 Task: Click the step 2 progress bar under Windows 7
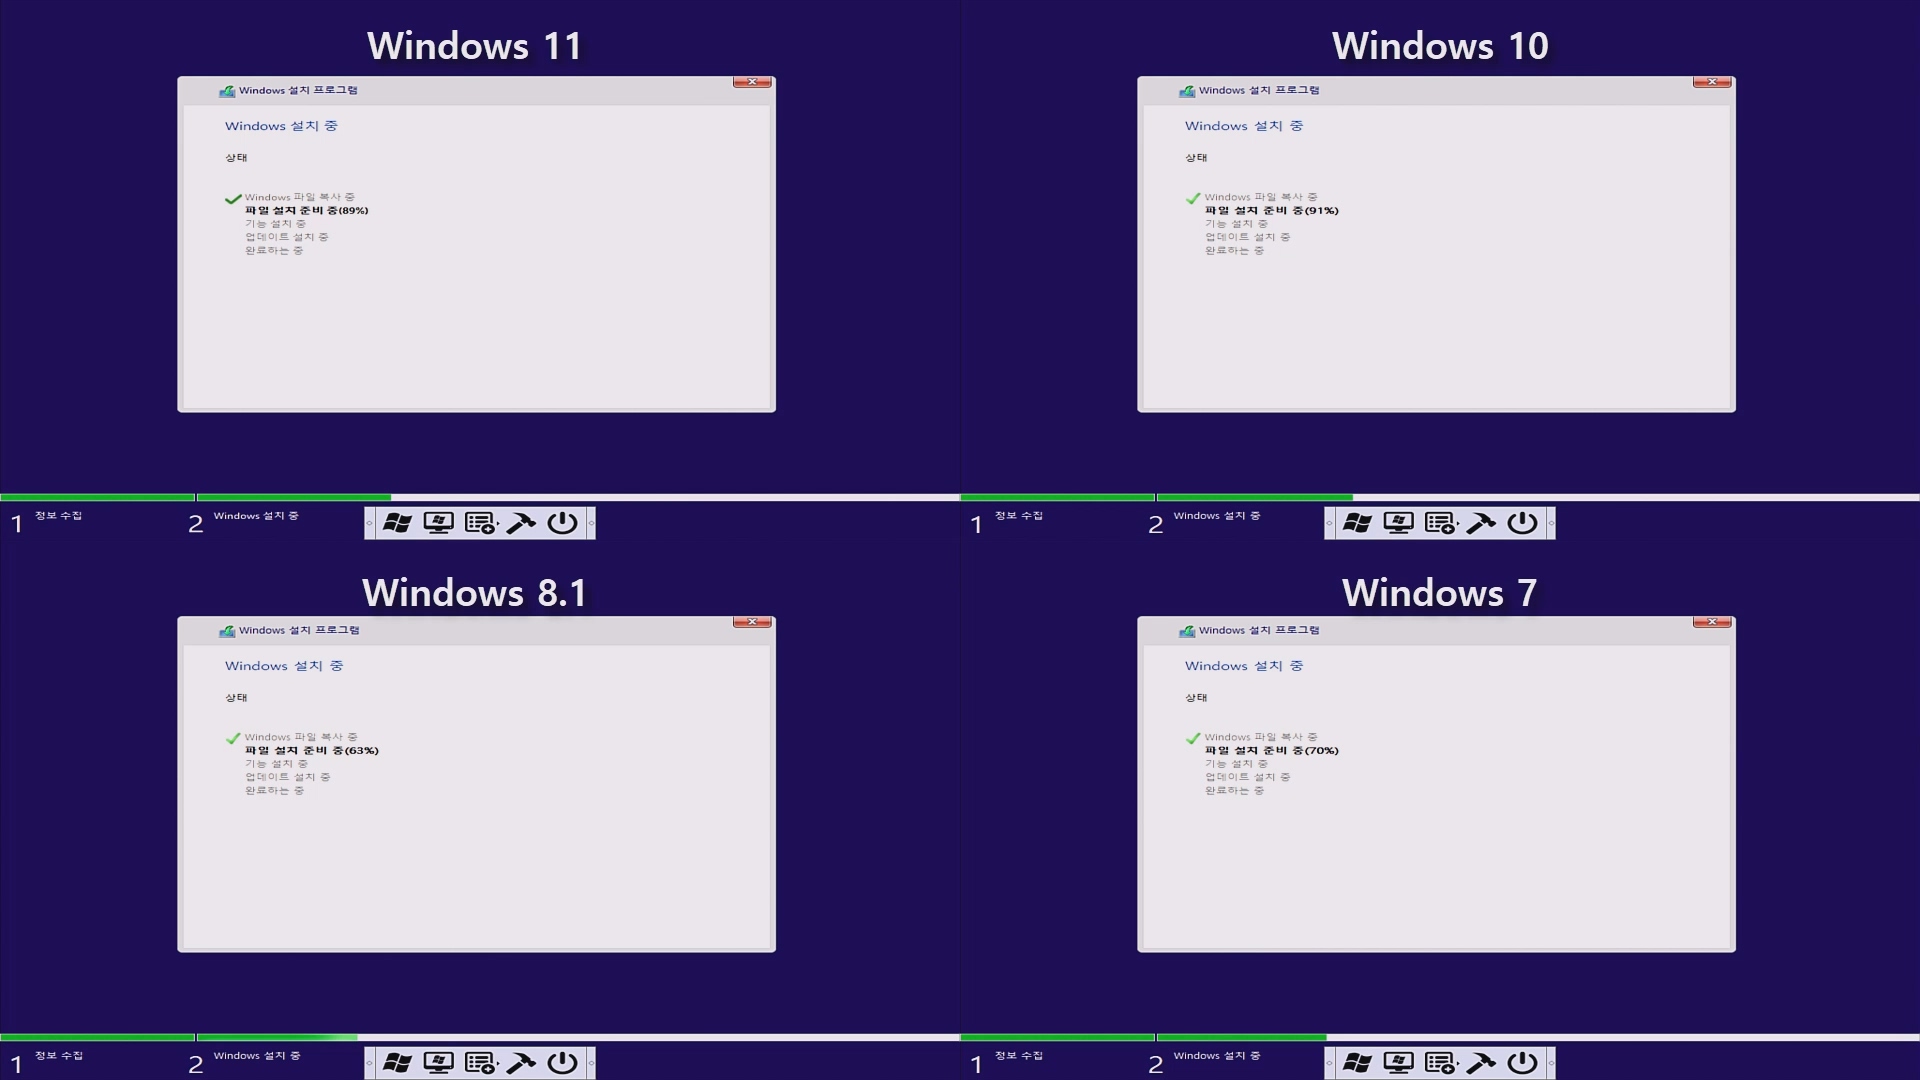(1538, 1037)
